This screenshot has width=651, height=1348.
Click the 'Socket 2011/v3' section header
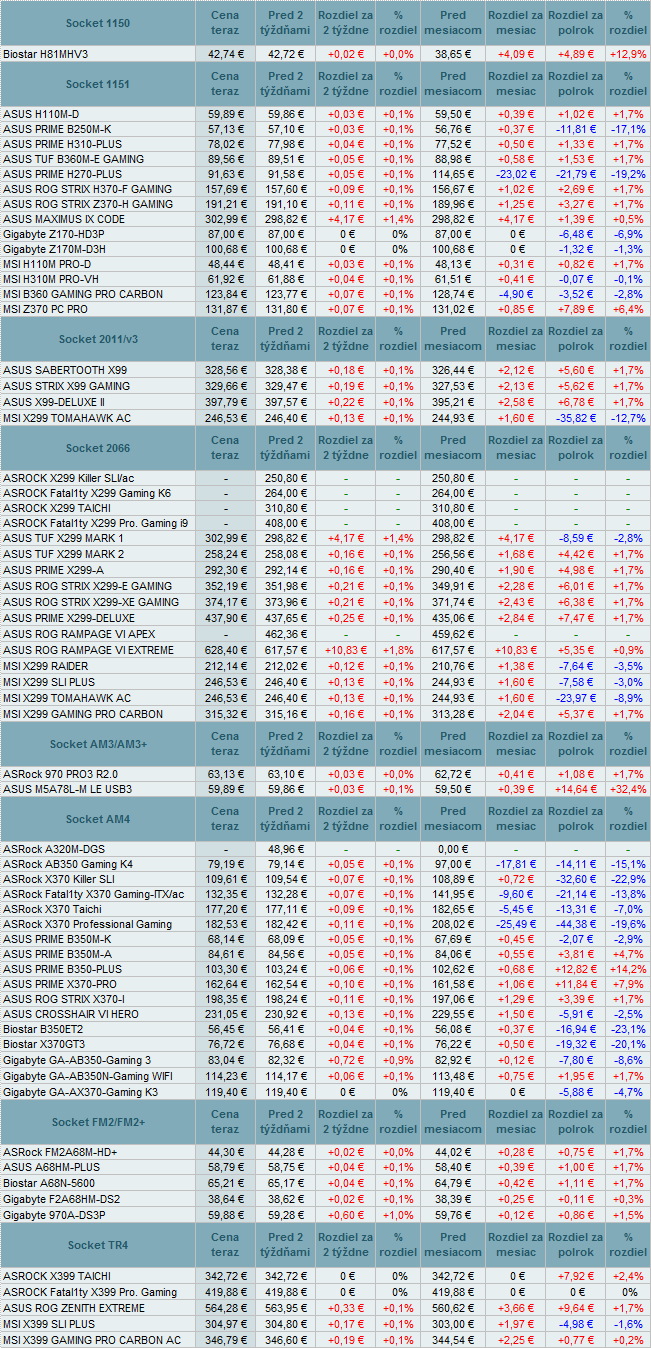tap(97, 339)
